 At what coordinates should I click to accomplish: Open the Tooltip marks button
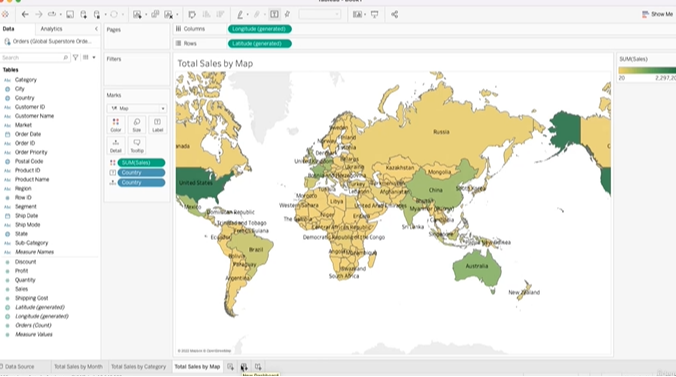click(x=137, y=145)
